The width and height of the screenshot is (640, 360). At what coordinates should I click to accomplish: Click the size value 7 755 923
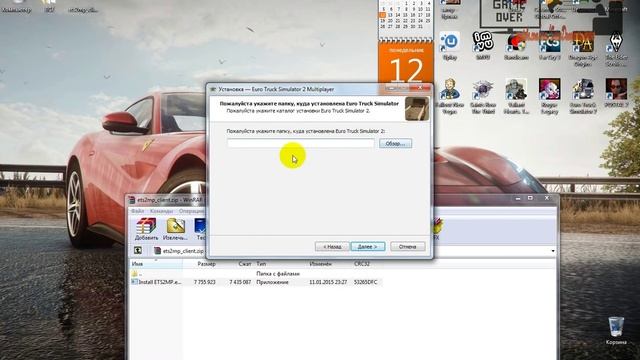pos(205,282)
